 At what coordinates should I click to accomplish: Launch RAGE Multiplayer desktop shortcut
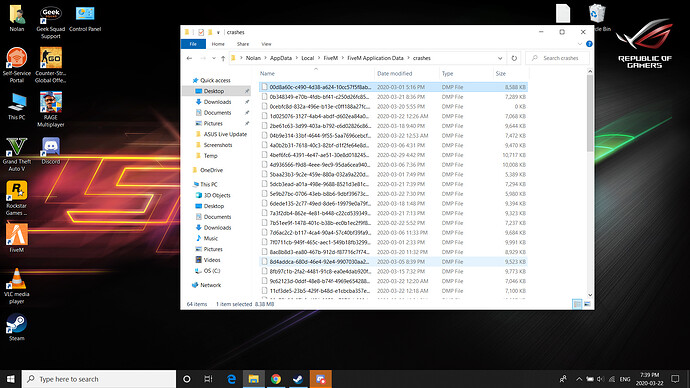(x=51, y=109)
